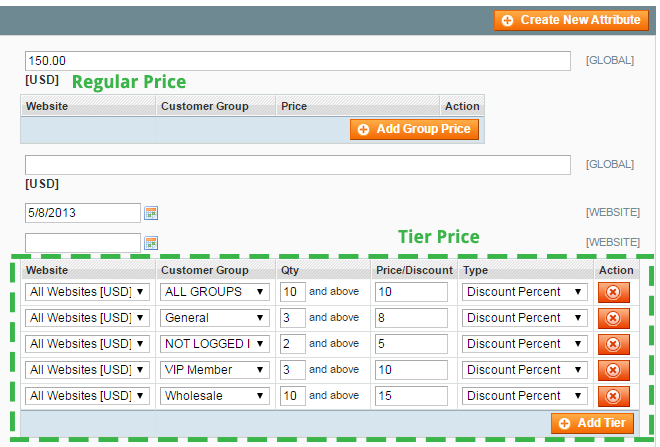660x447 pixels.
Task: Expand the VIP Member customer group dropdown
Action: [x=215, y=370]
